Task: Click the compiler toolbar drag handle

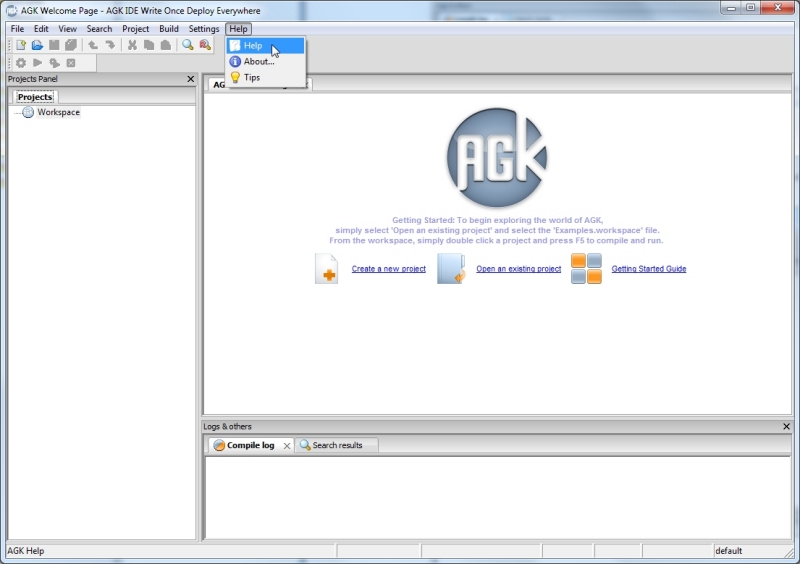Action: pyautogui.click(x=10, y=63)
